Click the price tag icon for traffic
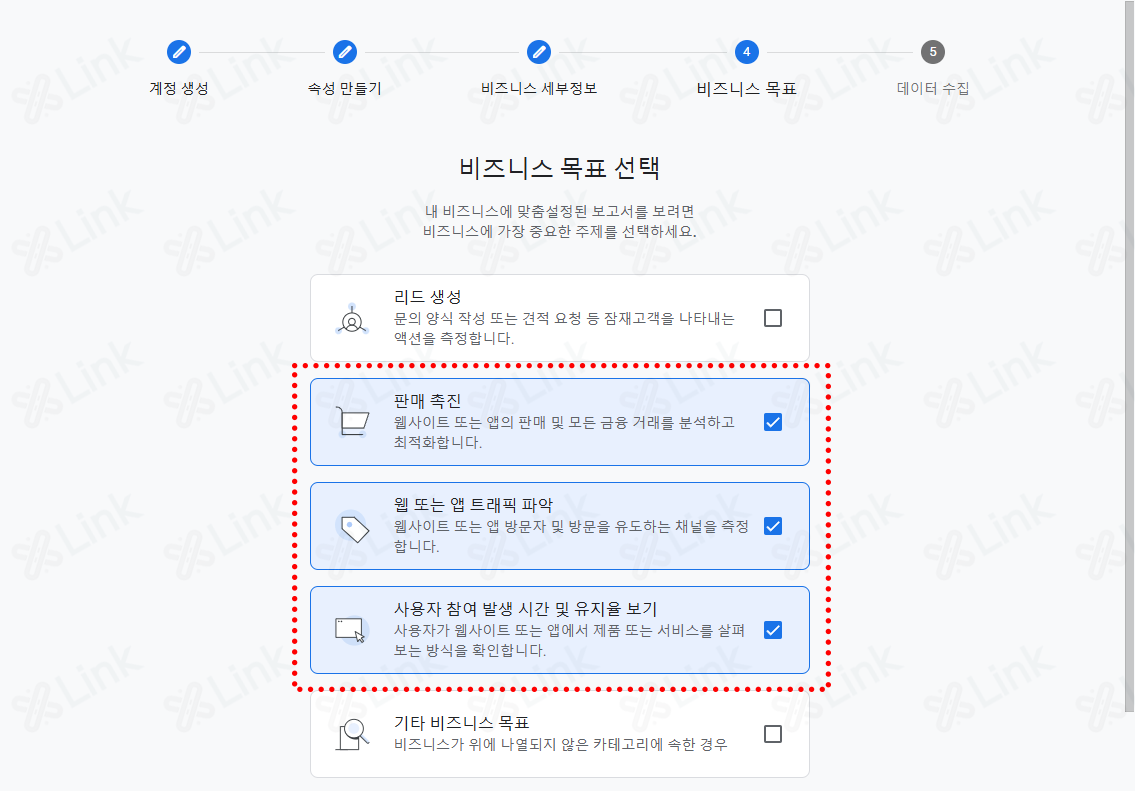1135x791 pixels. tap(353, 527)
